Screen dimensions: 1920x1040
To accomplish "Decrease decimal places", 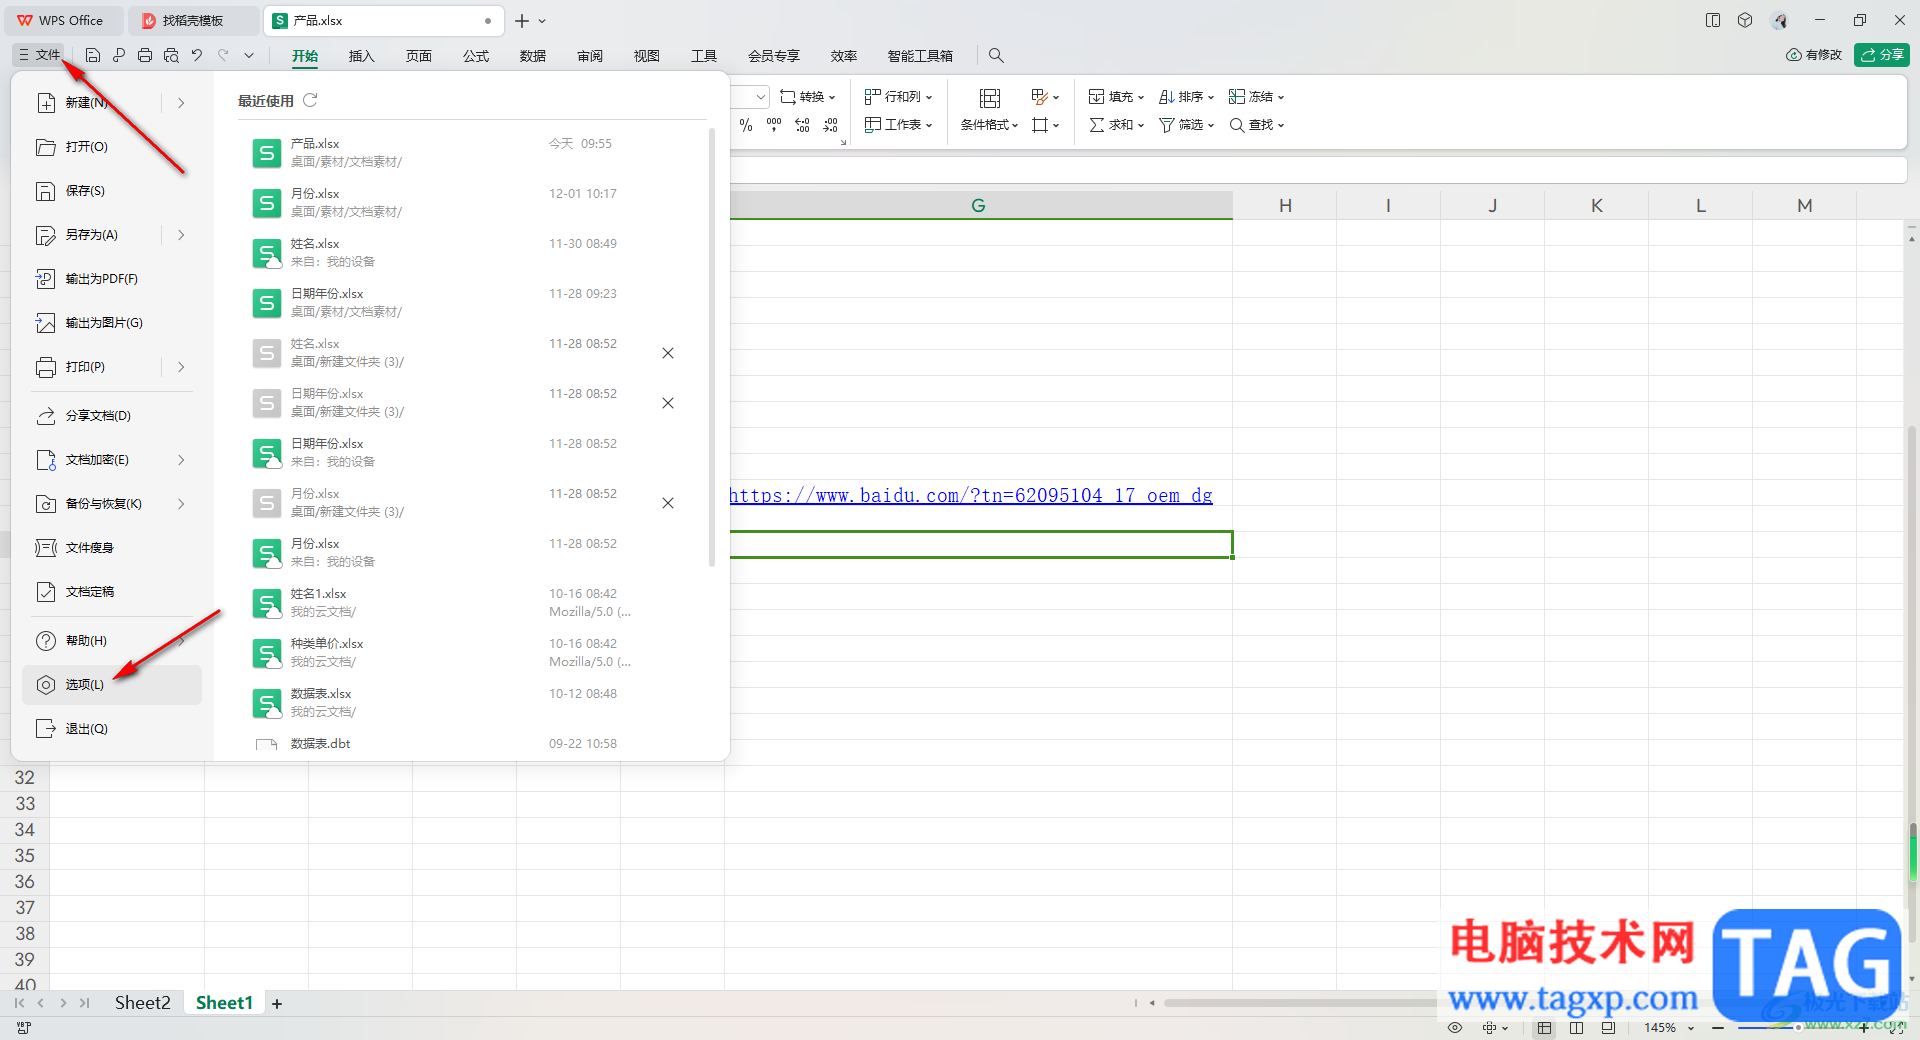I will (830, 125).
